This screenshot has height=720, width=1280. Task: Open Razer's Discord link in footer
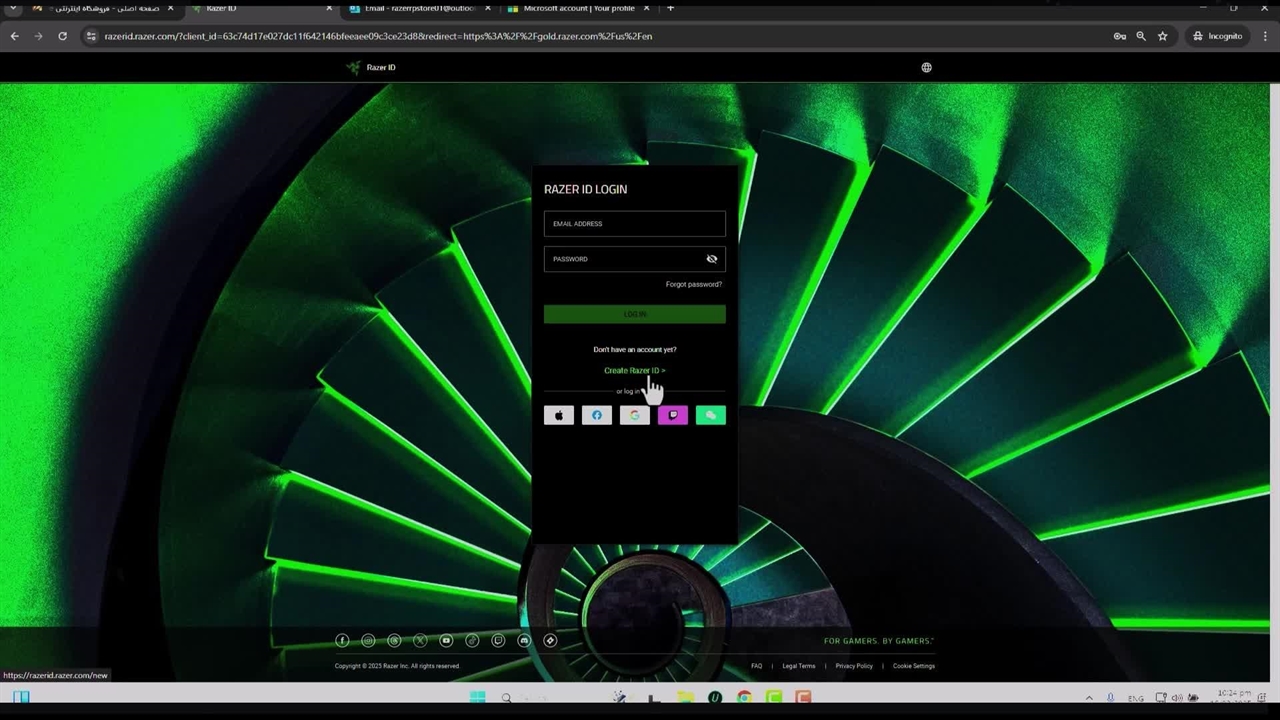tap(524, 641)
